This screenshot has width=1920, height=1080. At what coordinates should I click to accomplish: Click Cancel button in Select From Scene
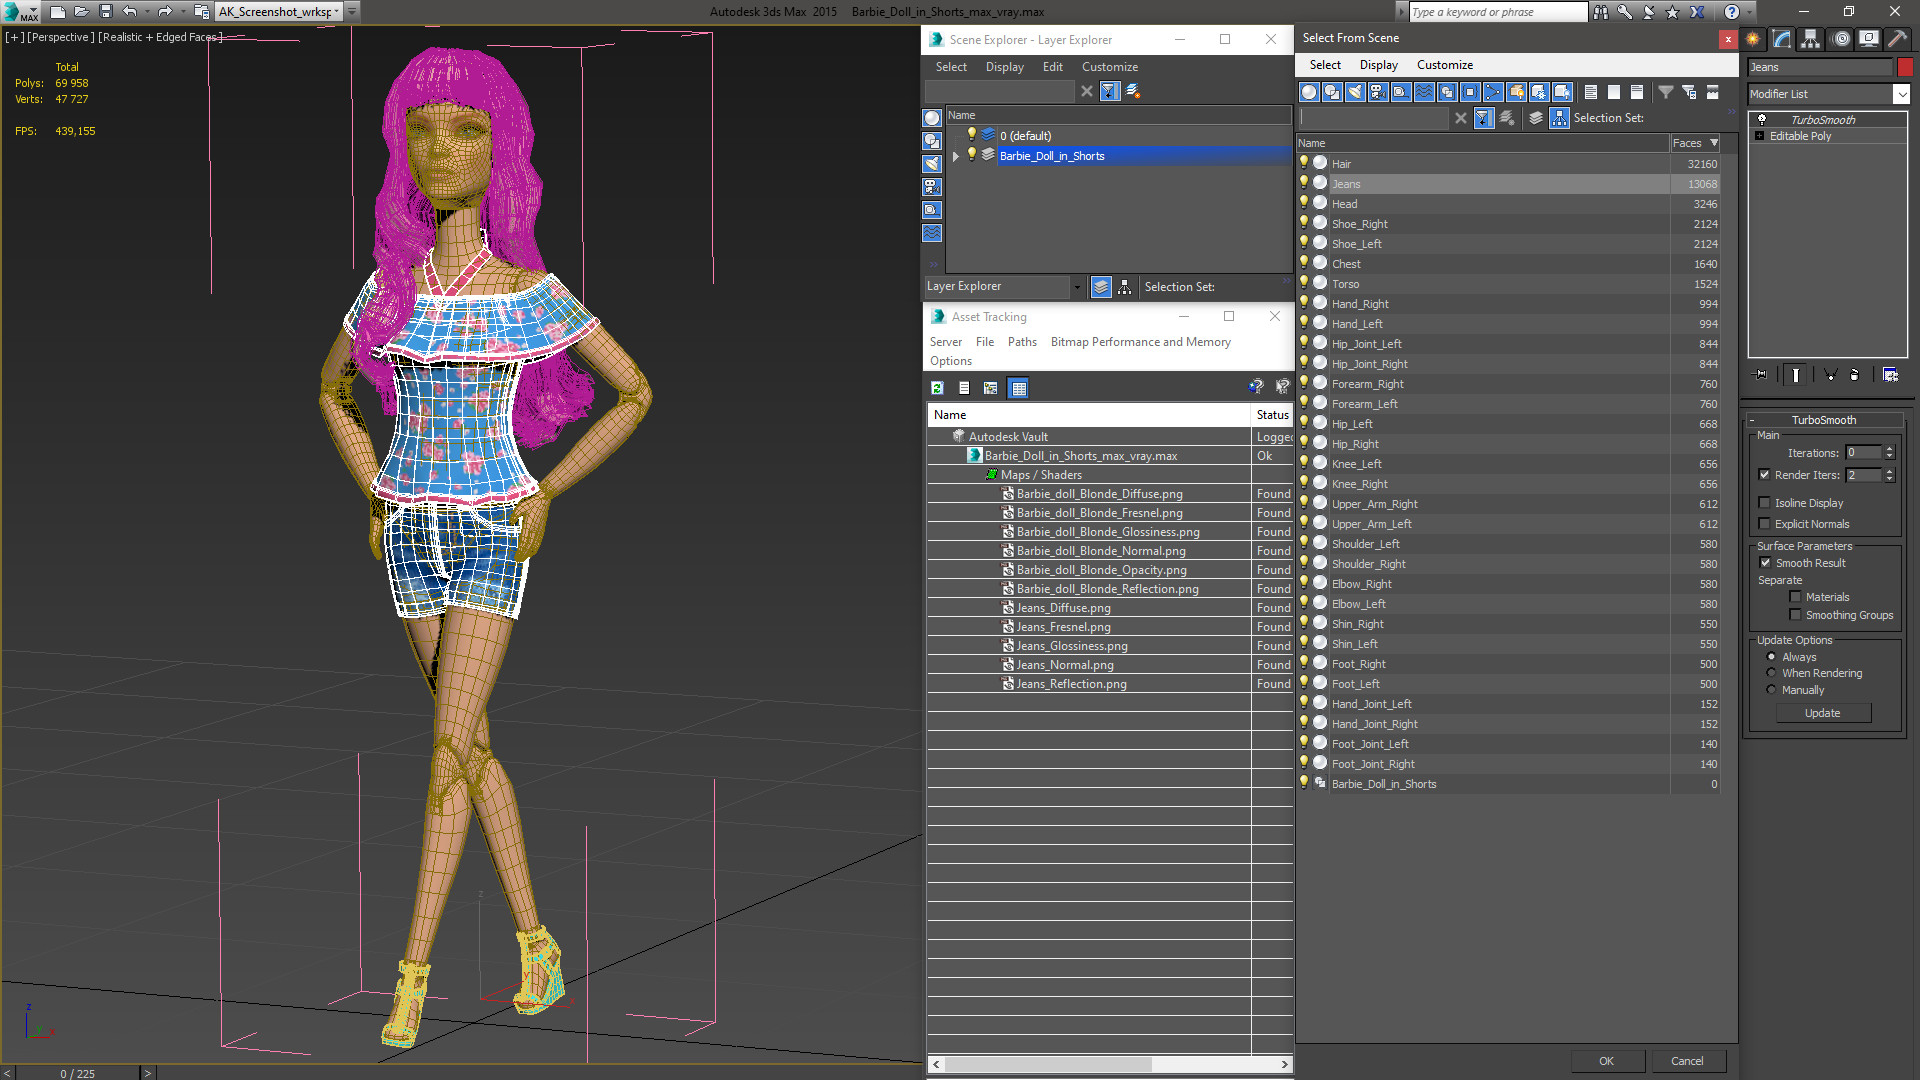(1687, 1061)
